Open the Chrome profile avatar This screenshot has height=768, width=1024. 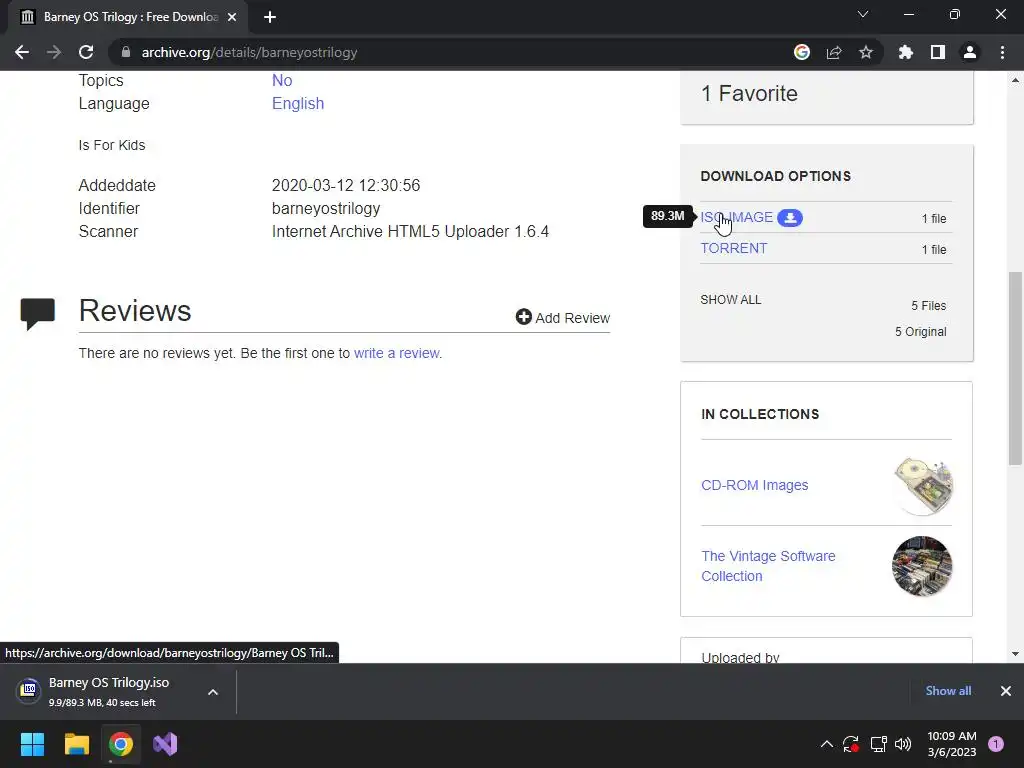pos(970,52)
